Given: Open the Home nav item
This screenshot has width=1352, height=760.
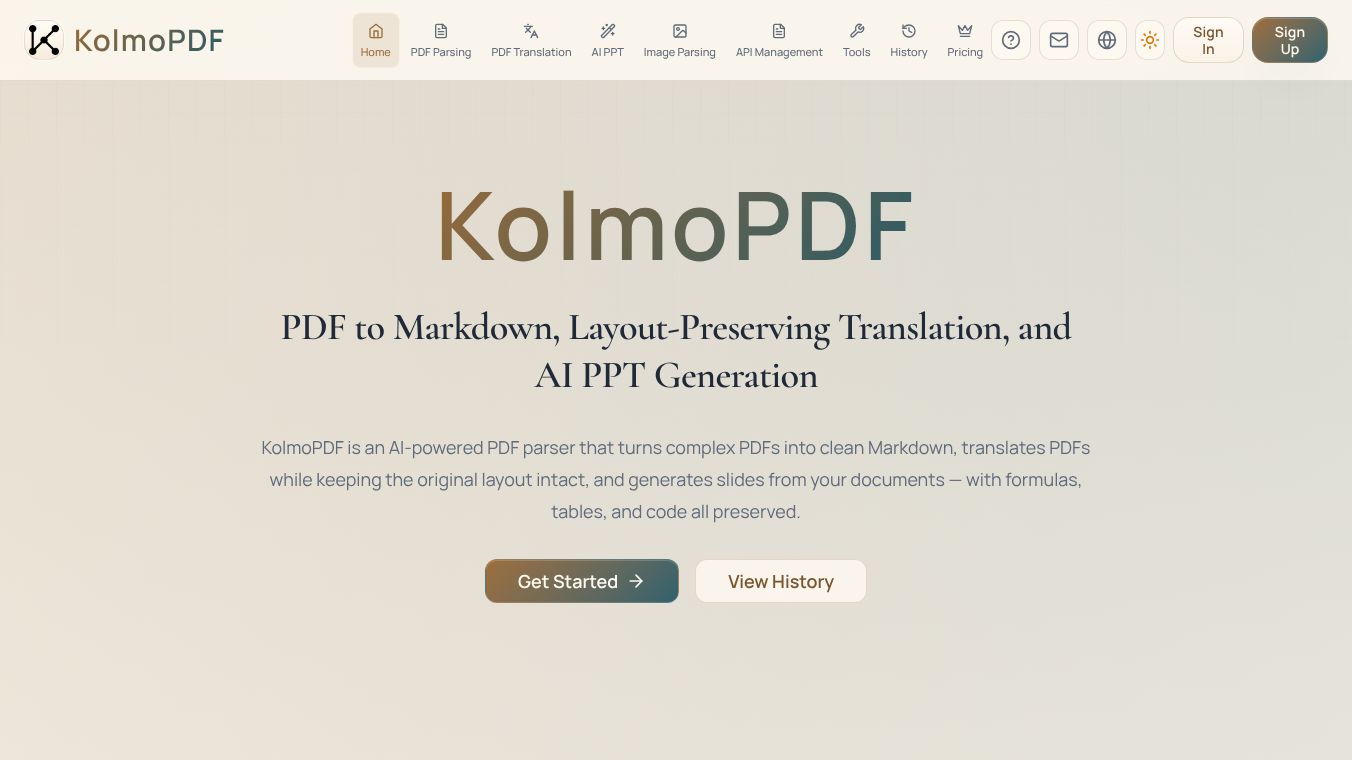Looking at the screenshot, I should (x=376, y=40).
